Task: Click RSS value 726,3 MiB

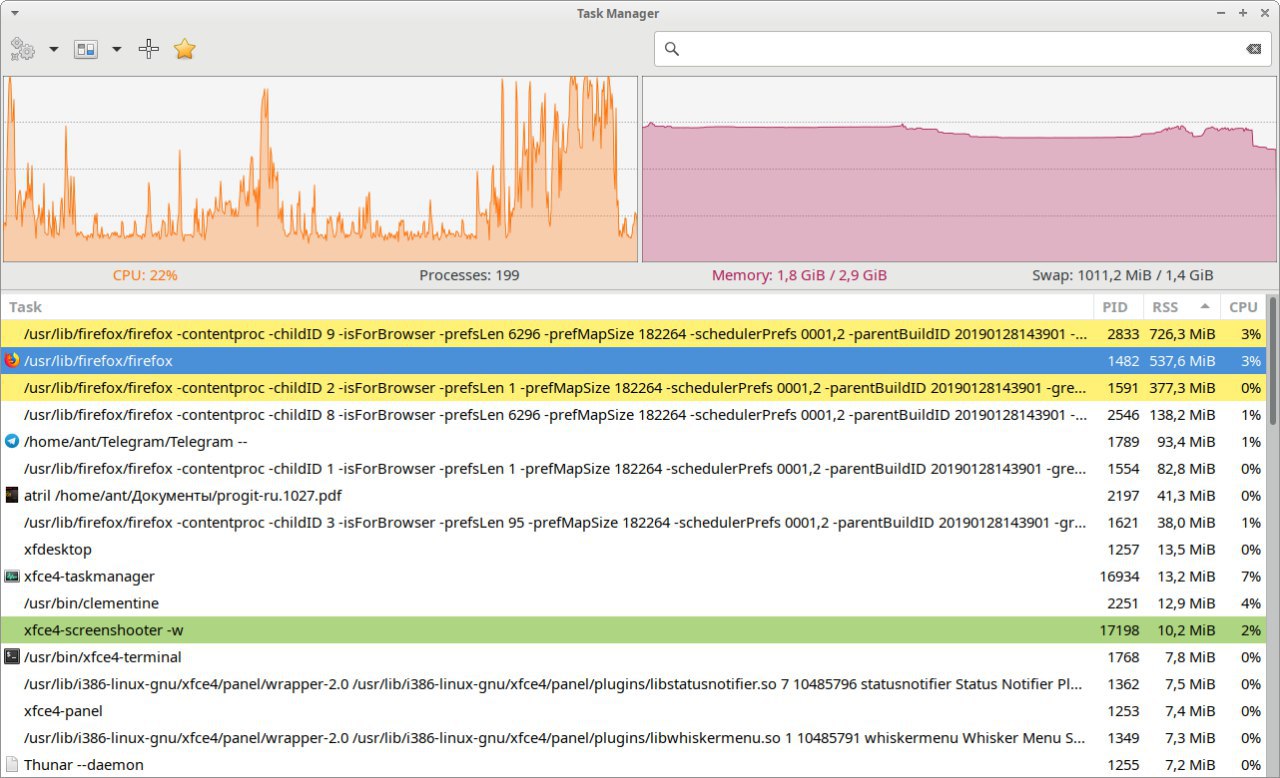Action: [1183, 334]
